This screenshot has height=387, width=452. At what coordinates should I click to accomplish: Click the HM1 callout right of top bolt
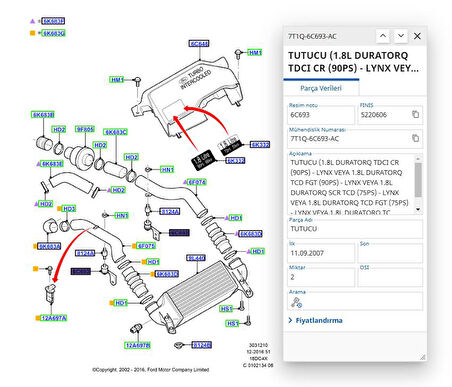pos(255,53)
